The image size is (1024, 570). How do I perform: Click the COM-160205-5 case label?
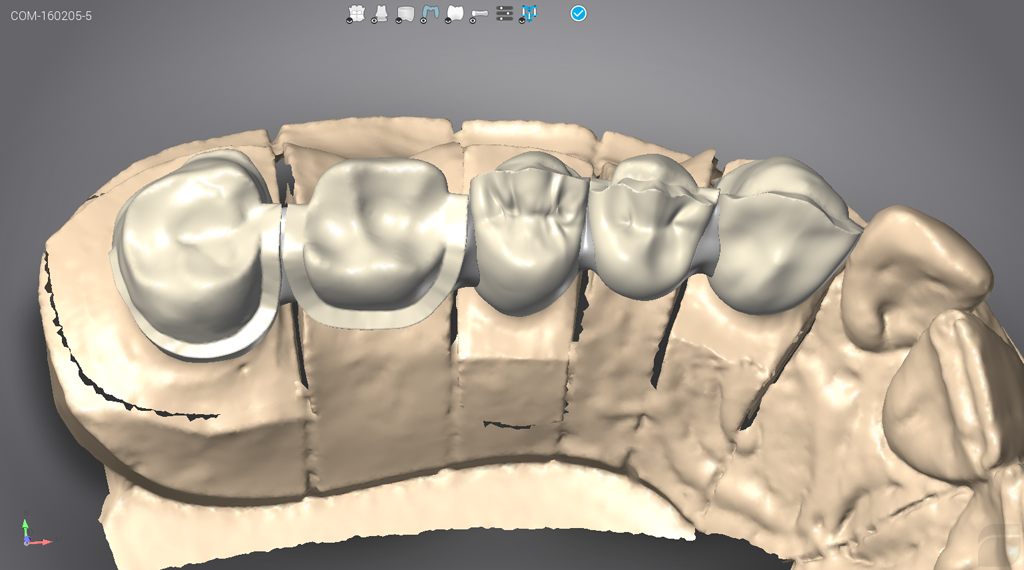tap(51, 16)
